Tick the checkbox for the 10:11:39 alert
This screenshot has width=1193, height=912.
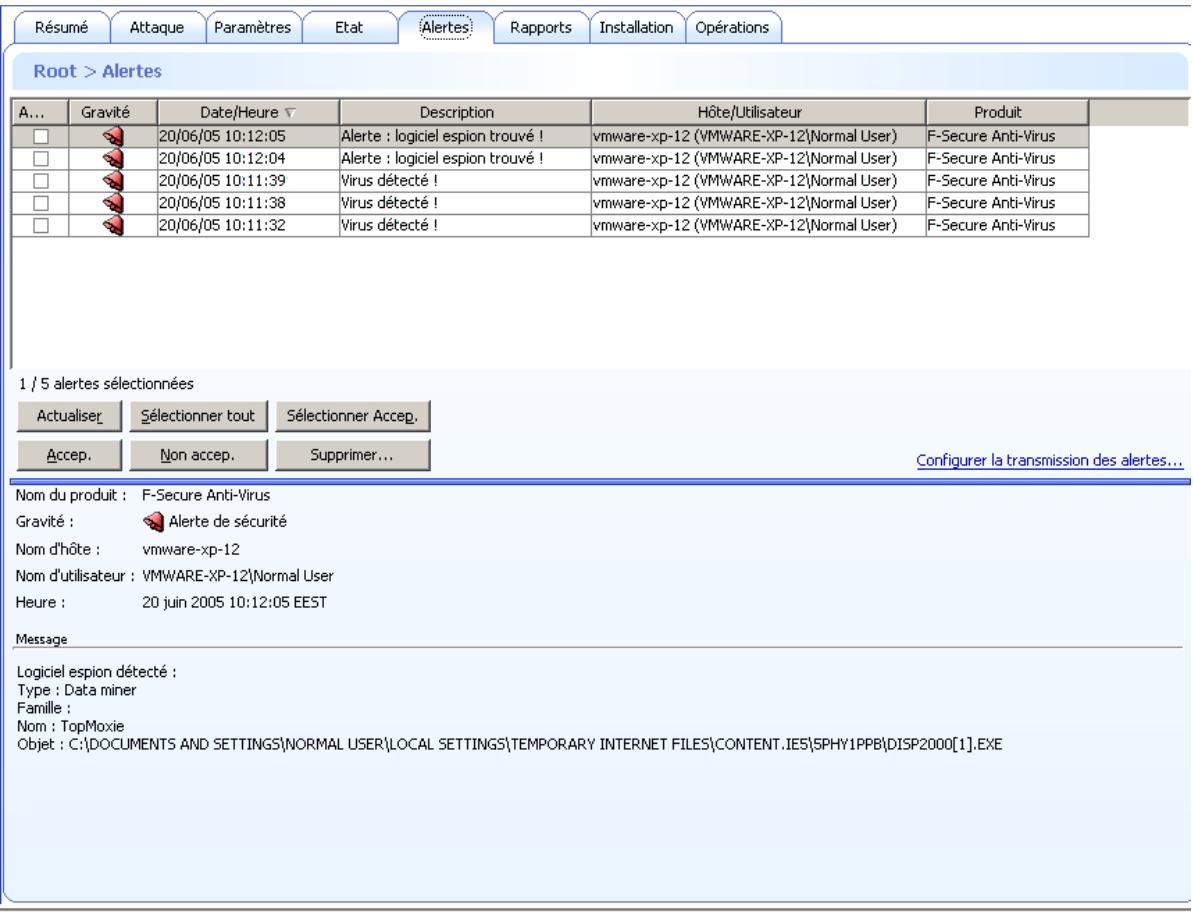[41, 181]
